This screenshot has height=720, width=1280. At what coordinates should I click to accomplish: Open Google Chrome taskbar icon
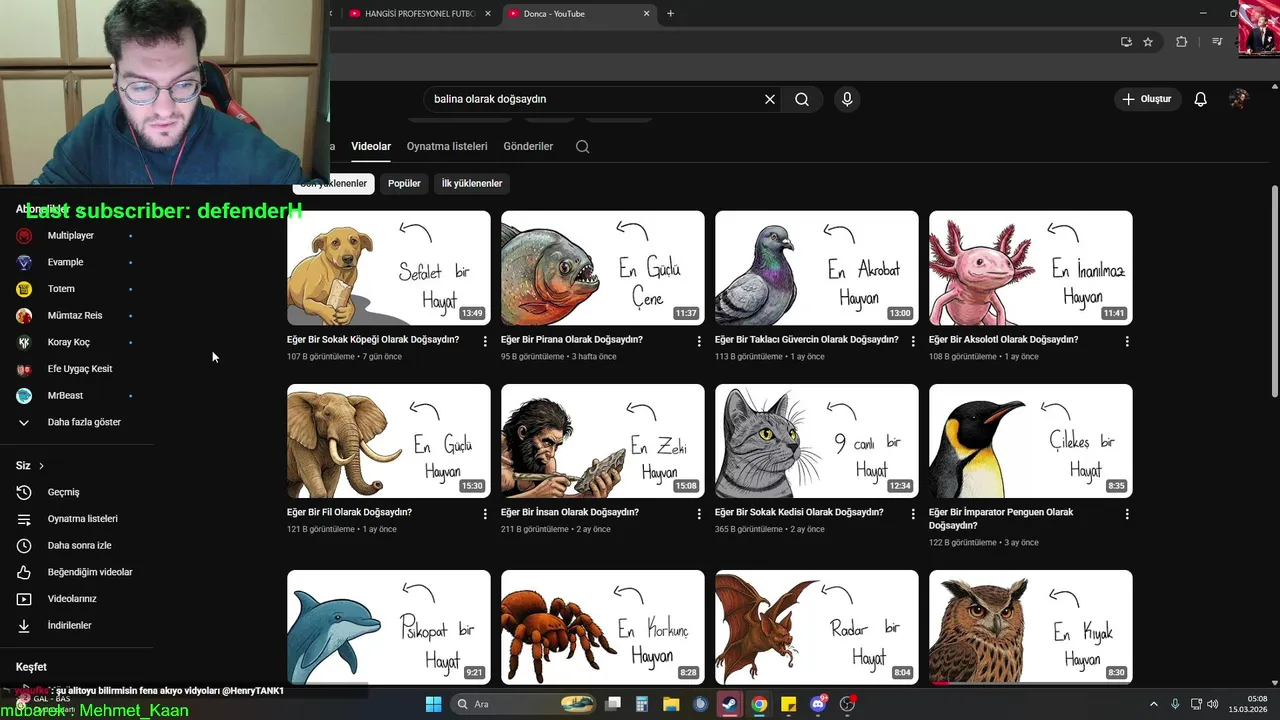tap(759, 704)
